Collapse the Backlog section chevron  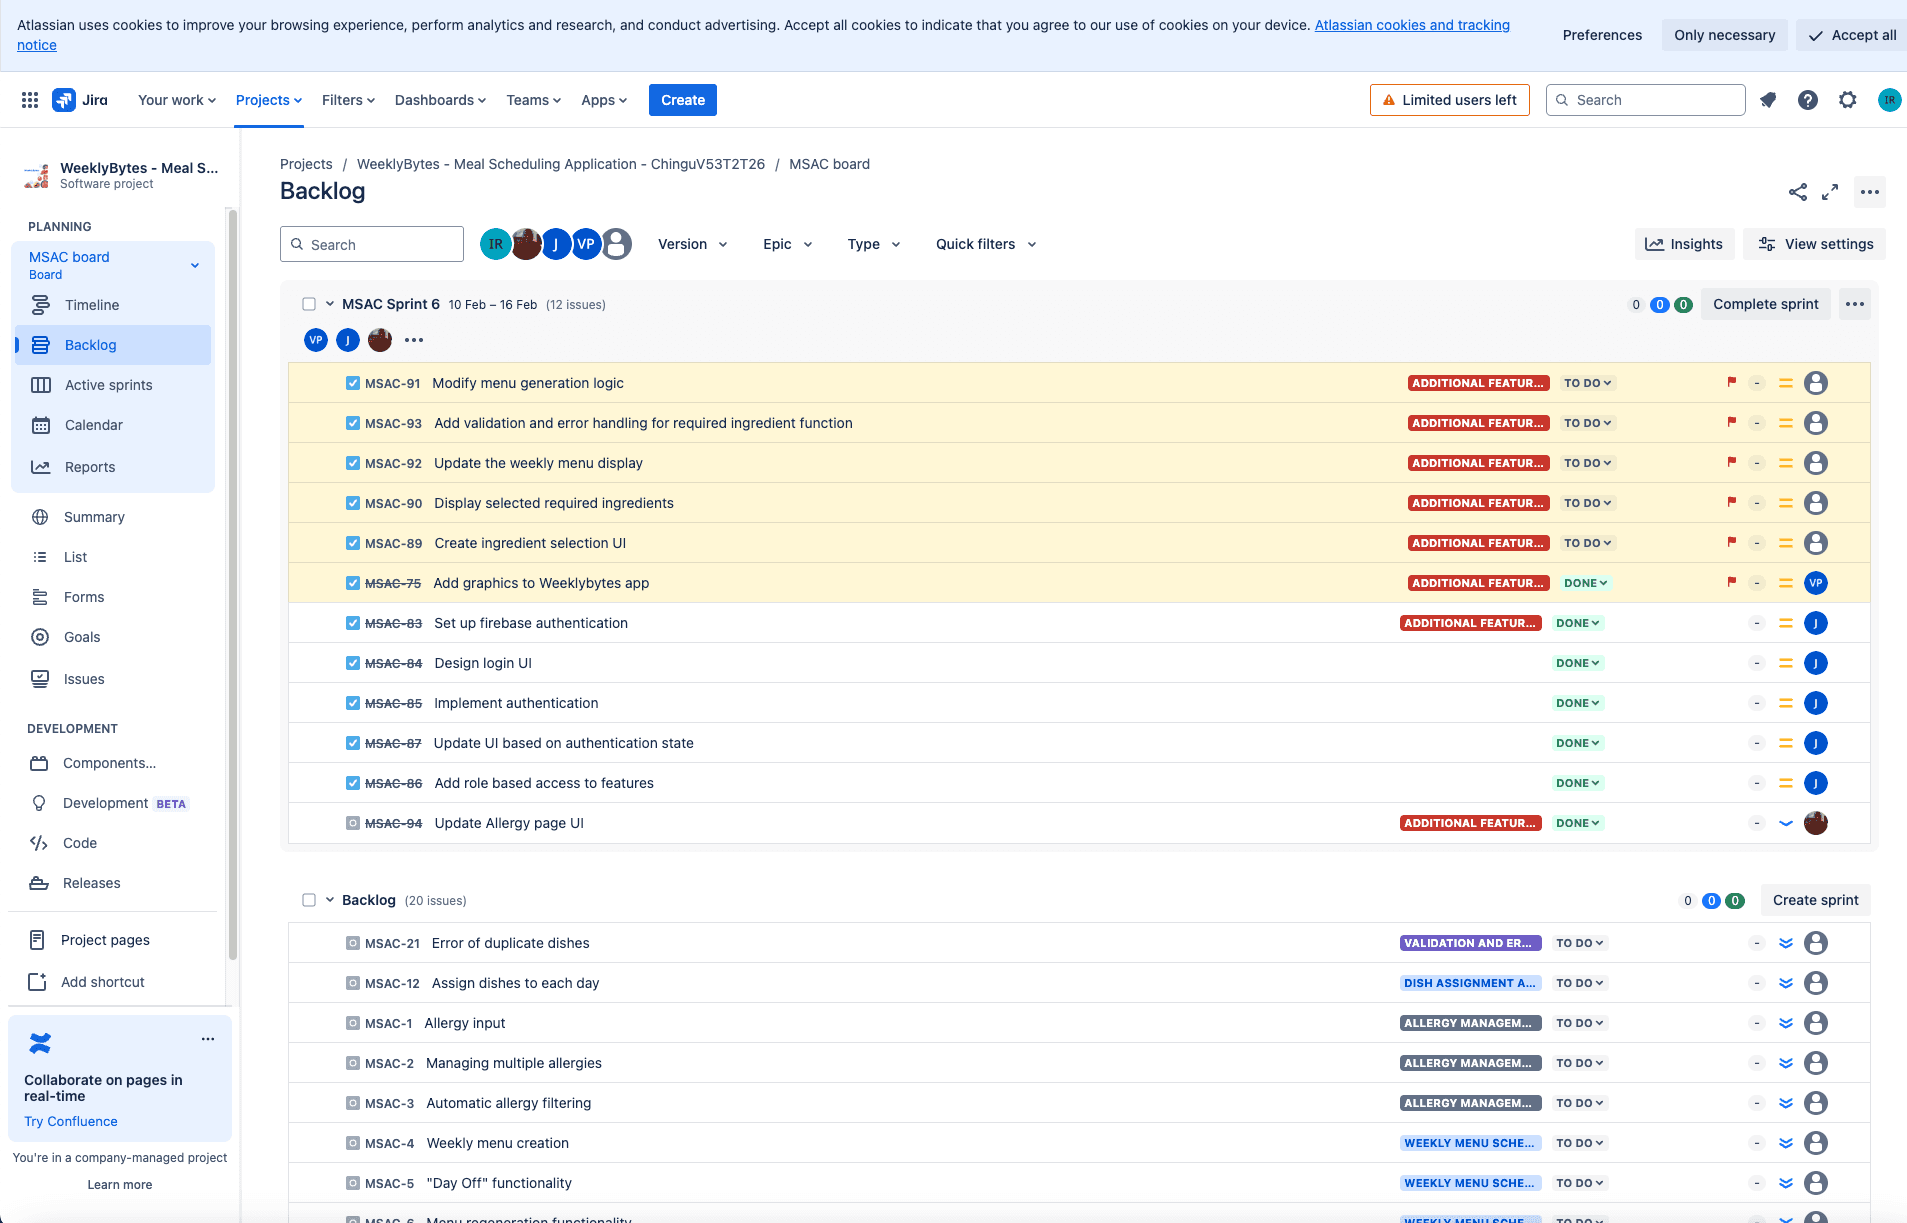(330, 900)
